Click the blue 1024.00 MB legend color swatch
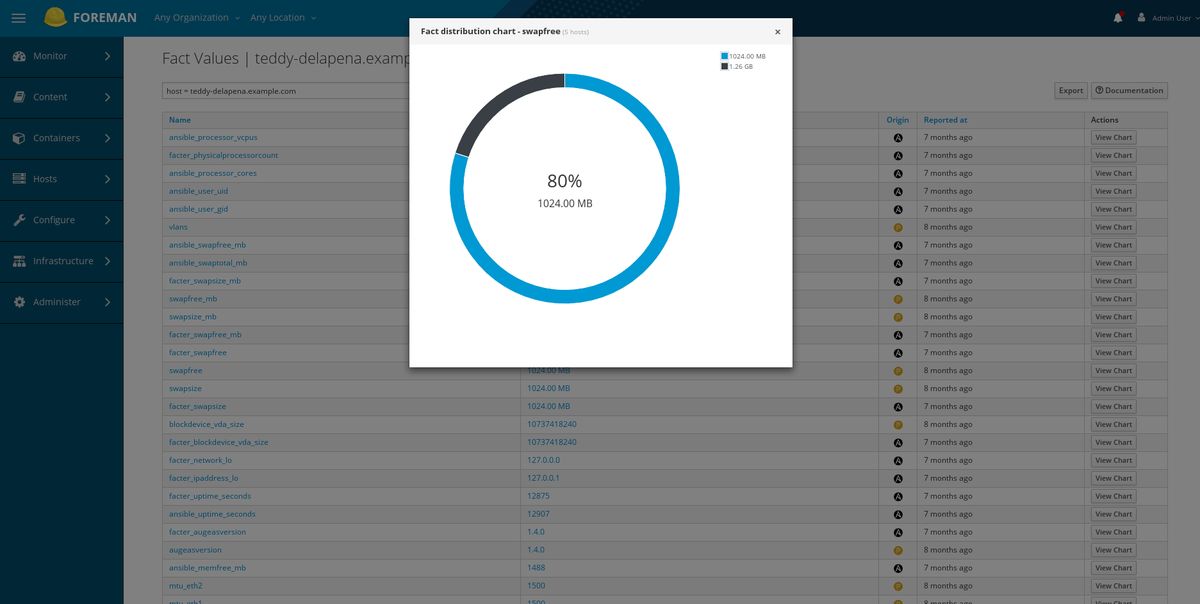This screenshot has height=604, width=1200. (x=724, y=55)
